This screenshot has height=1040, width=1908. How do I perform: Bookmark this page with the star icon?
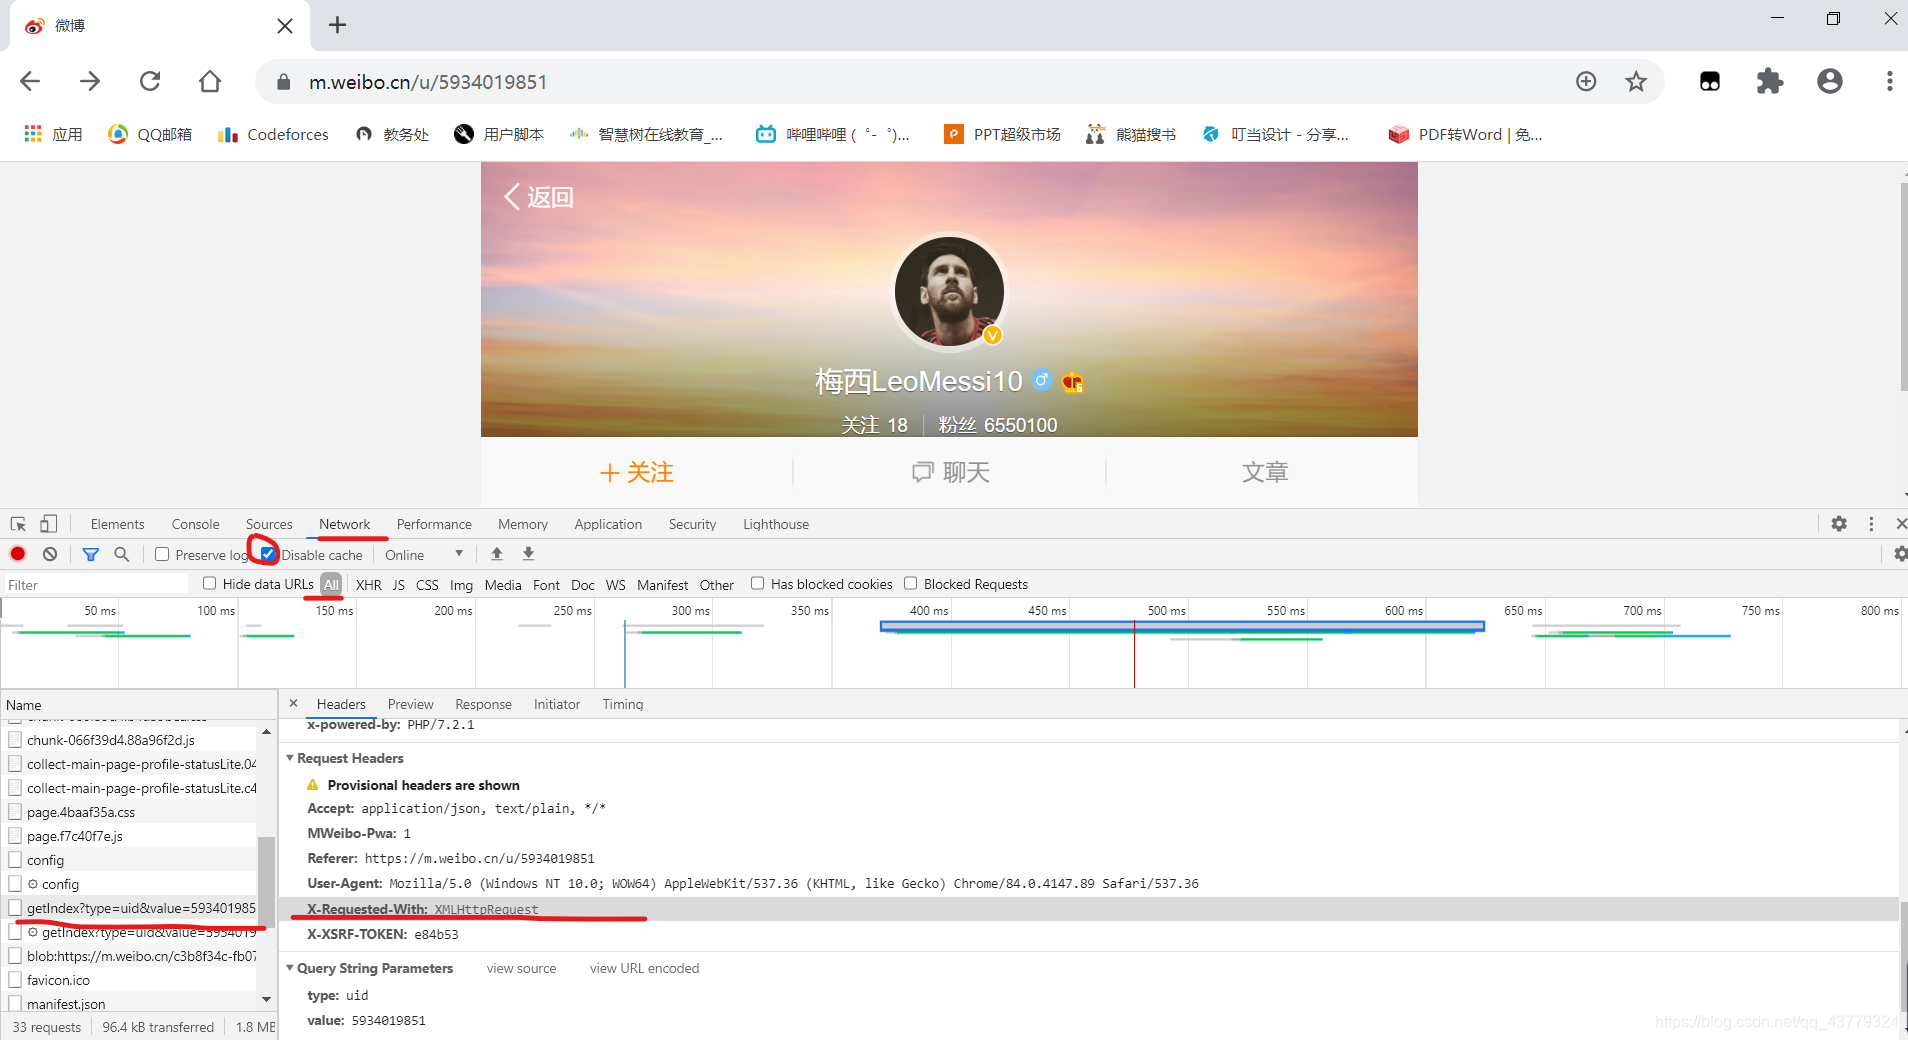click(x=1636, y=81)
